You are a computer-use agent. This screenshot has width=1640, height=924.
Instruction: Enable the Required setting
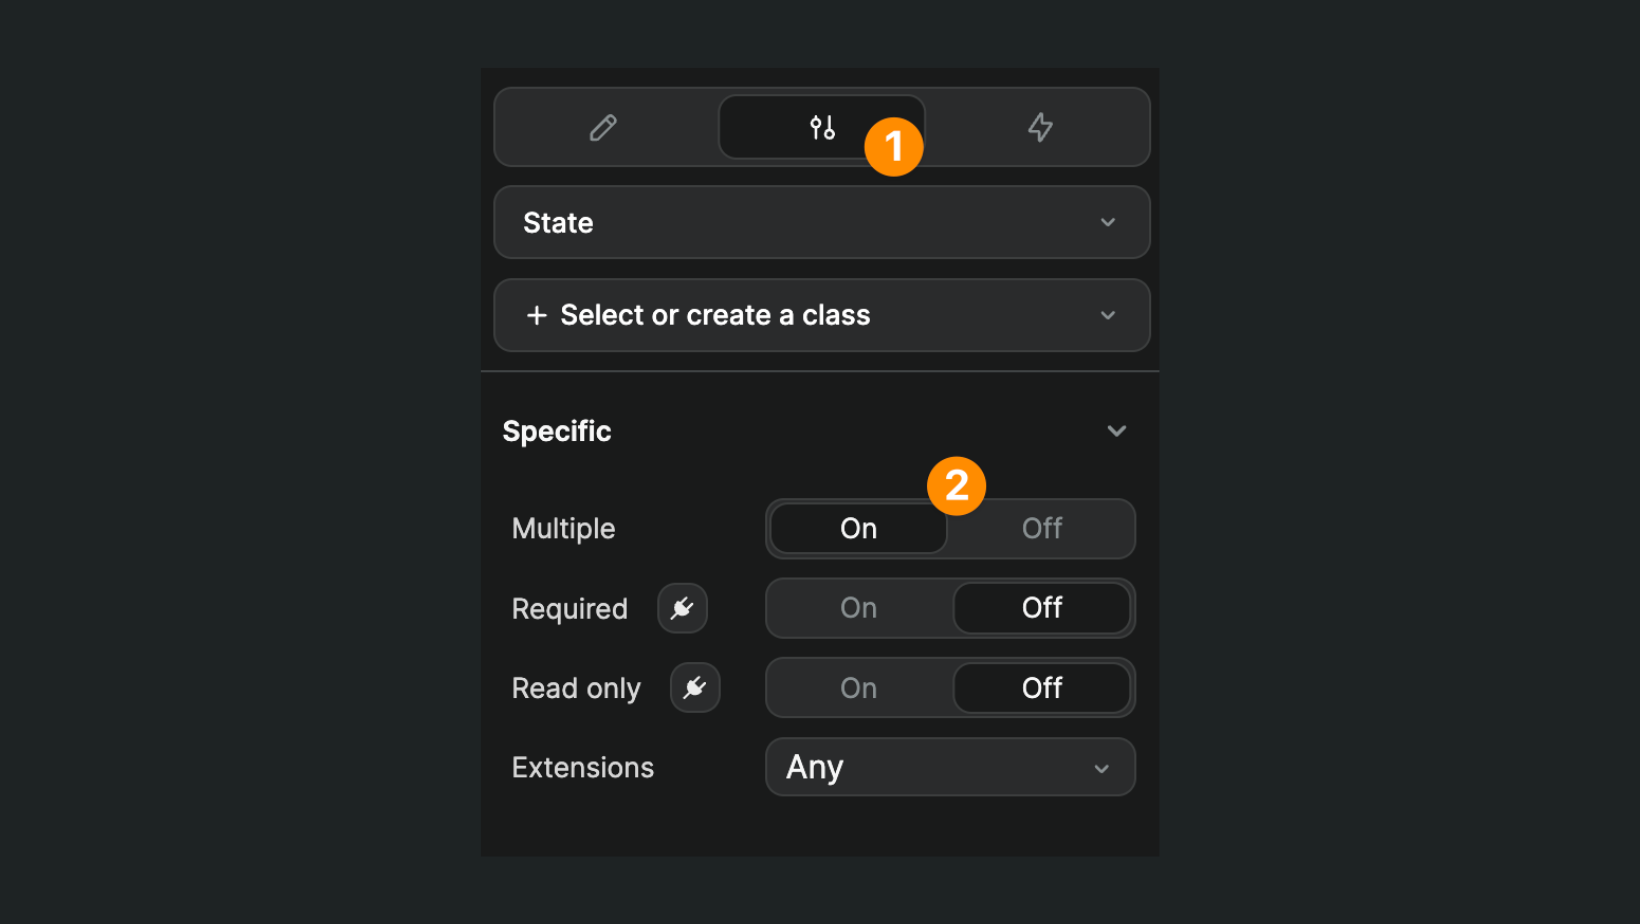[857, 608]
